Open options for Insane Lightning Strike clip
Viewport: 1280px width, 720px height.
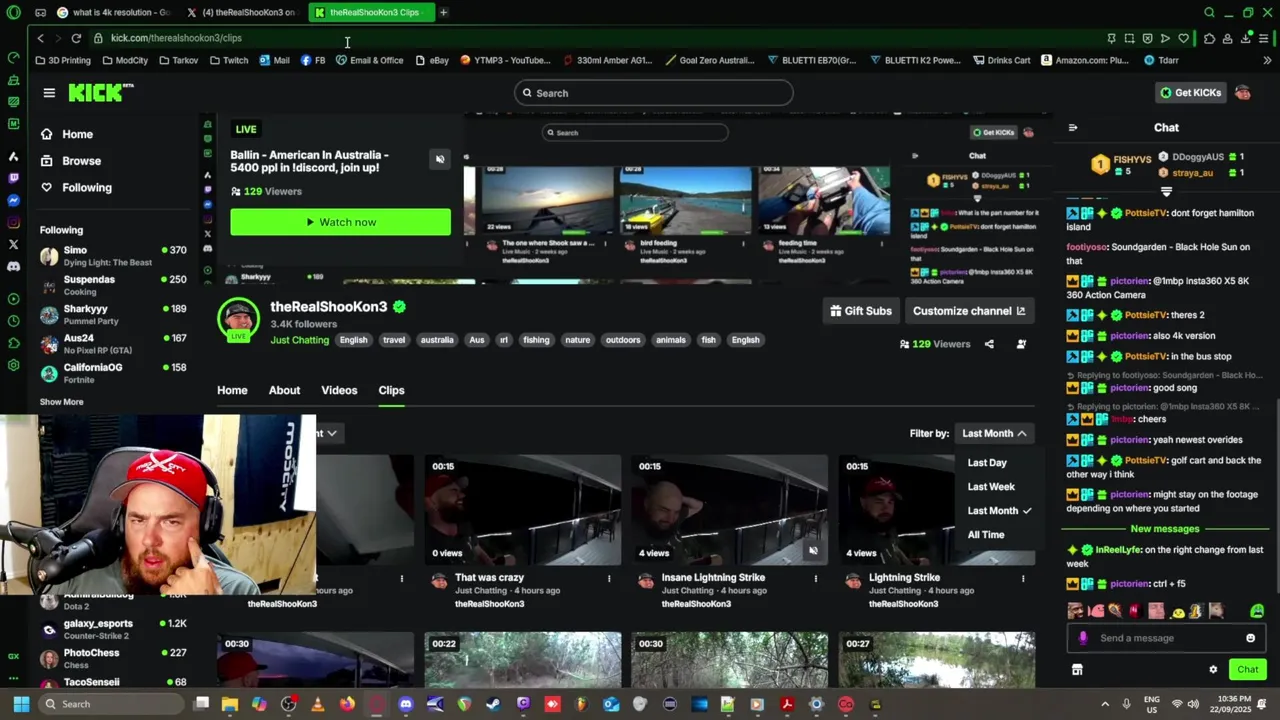coord(816,578)
